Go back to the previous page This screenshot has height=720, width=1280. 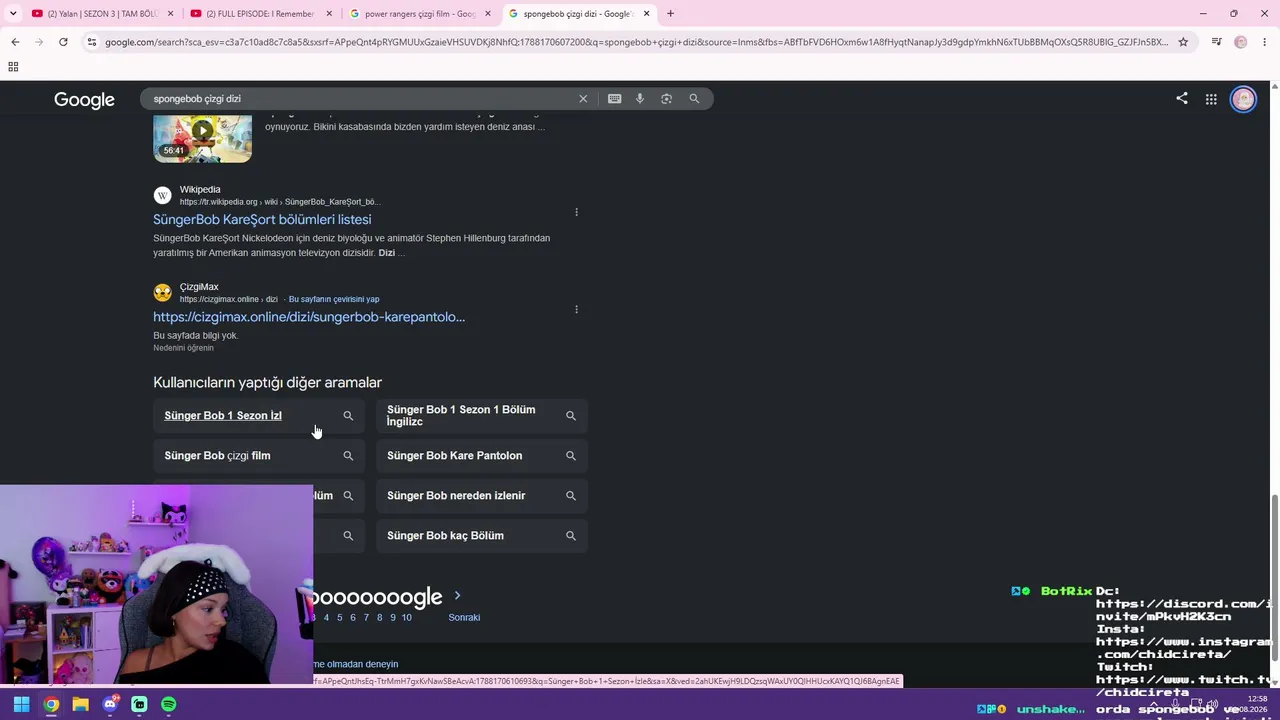click(x=15, y=42)
